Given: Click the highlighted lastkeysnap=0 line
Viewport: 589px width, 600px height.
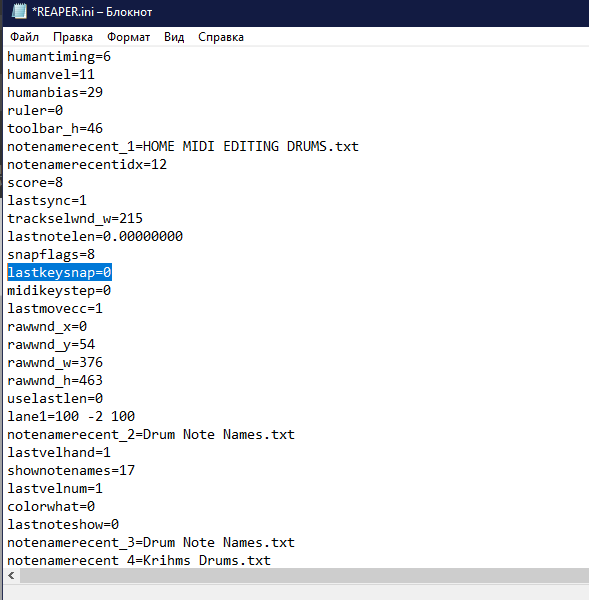Looking at the screenshot, I should [x=59, y=272].
